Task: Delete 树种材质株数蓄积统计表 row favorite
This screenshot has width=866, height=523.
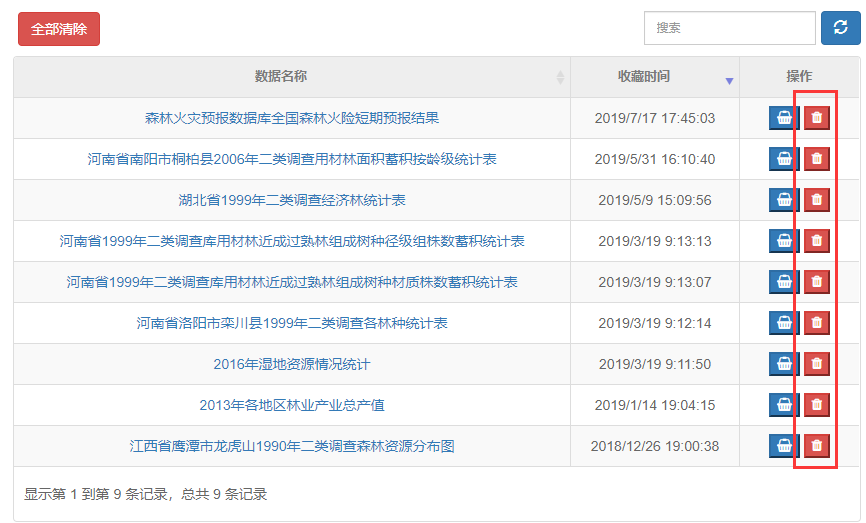Action: click(817, 282)
